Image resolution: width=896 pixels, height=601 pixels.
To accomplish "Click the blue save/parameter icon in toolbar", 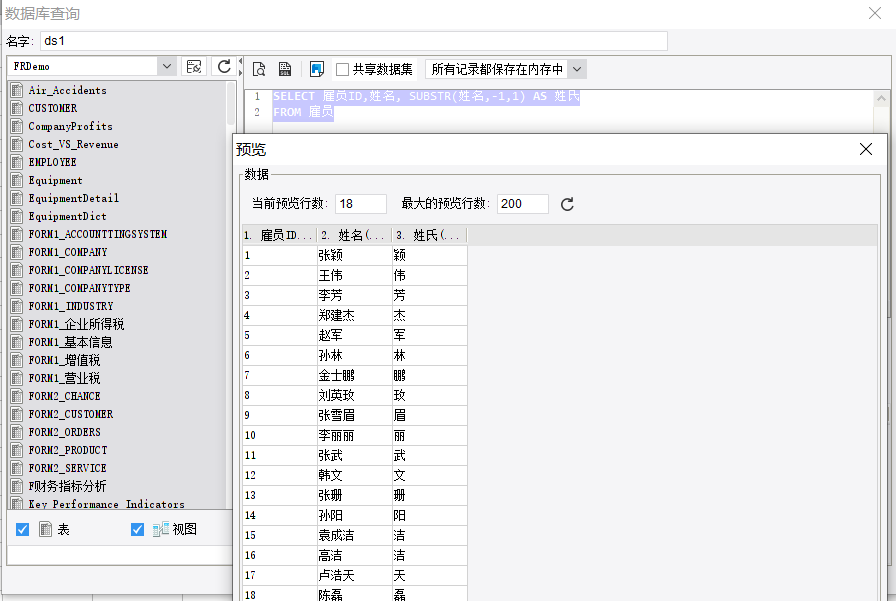I will pos(316,69).
